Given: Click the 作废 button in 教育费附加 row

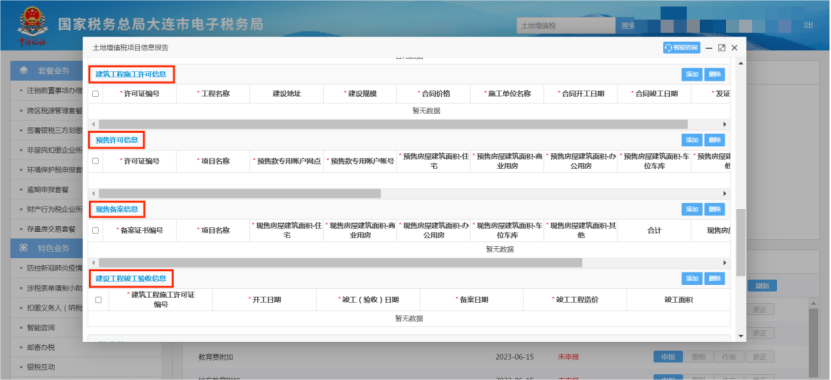Looking at the screenshot, I should (729, 357).
